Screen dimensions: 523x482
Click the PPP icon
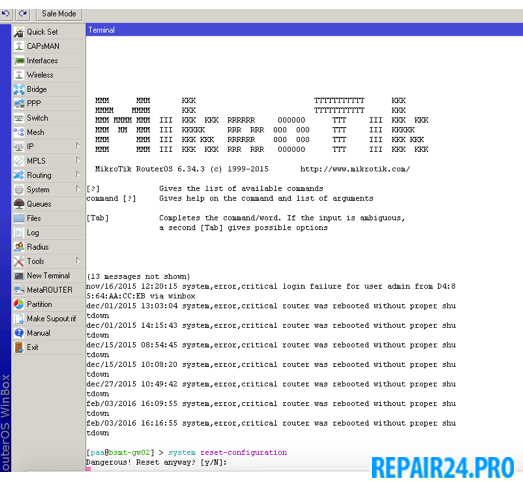19,104
